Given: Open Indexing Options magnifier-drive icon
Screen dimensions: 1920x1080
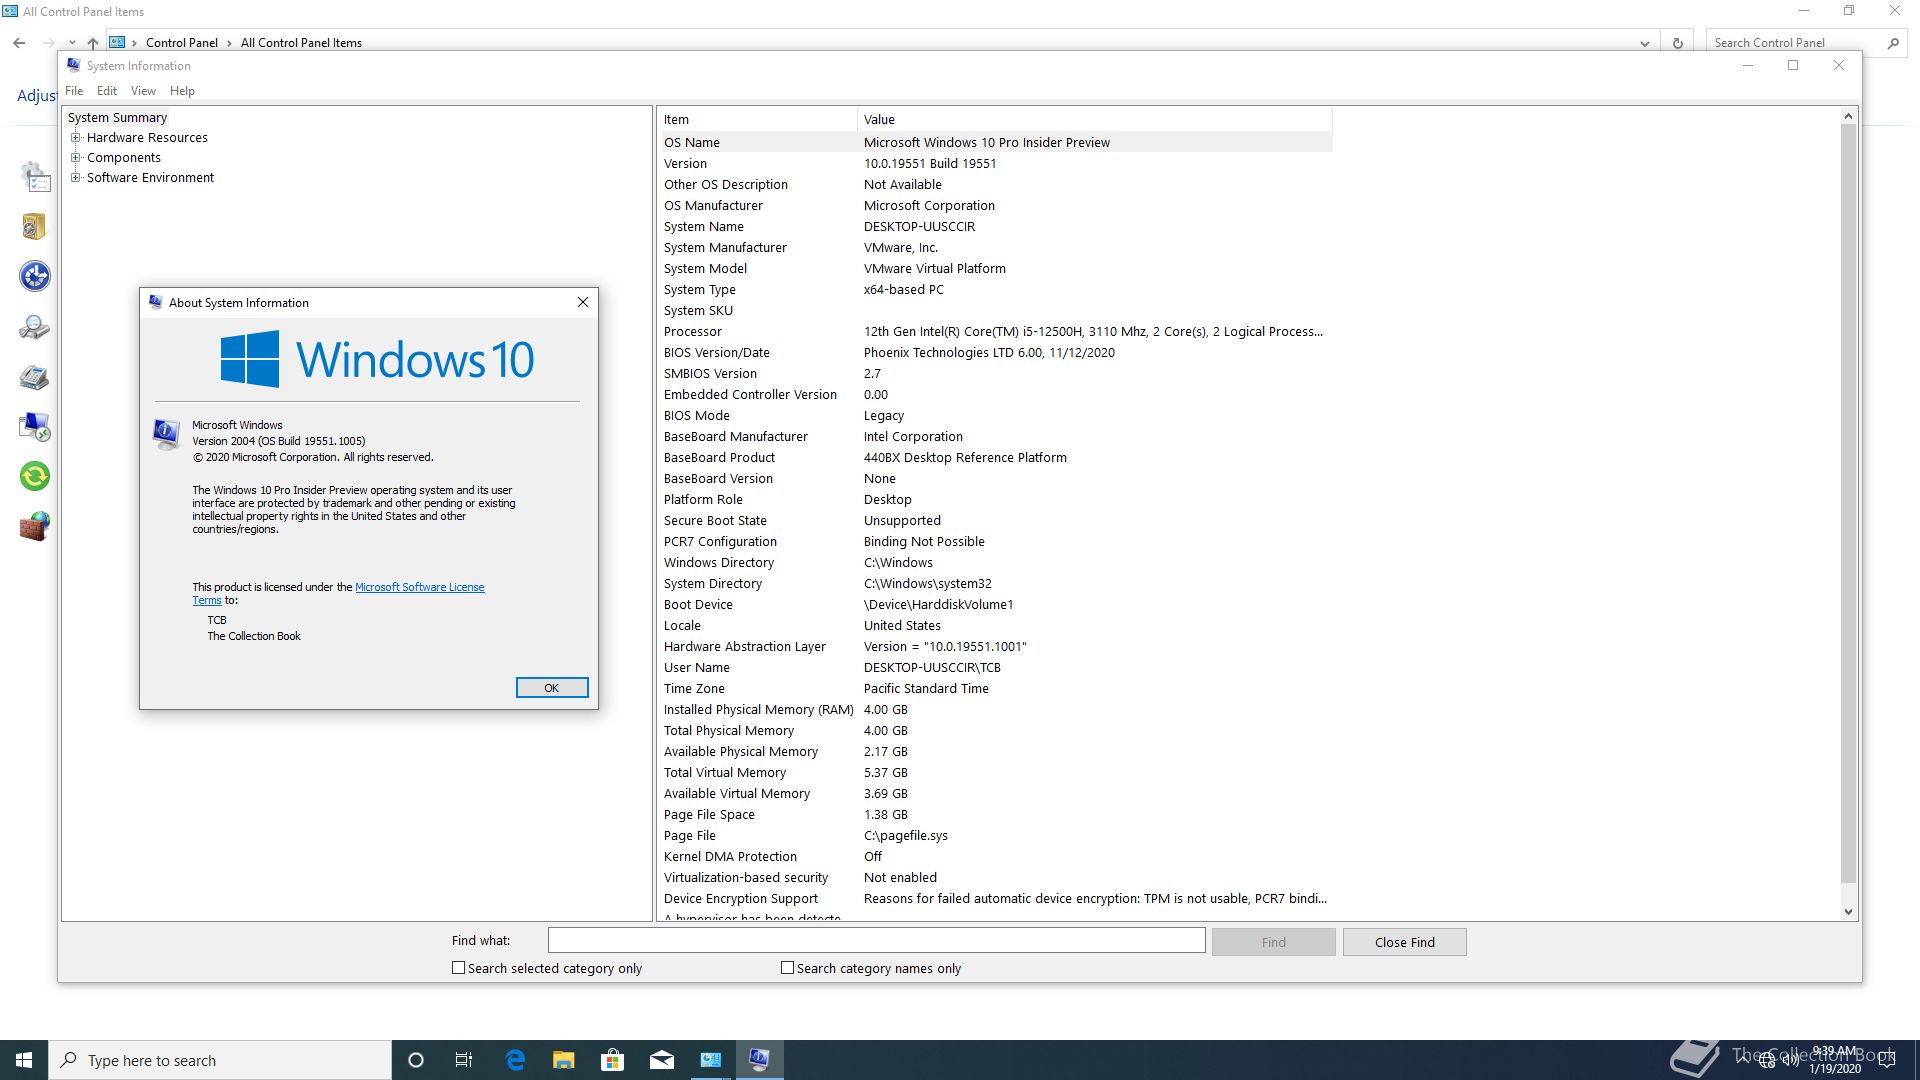Looking at the screenshot, I should click(x=35, y=327).
